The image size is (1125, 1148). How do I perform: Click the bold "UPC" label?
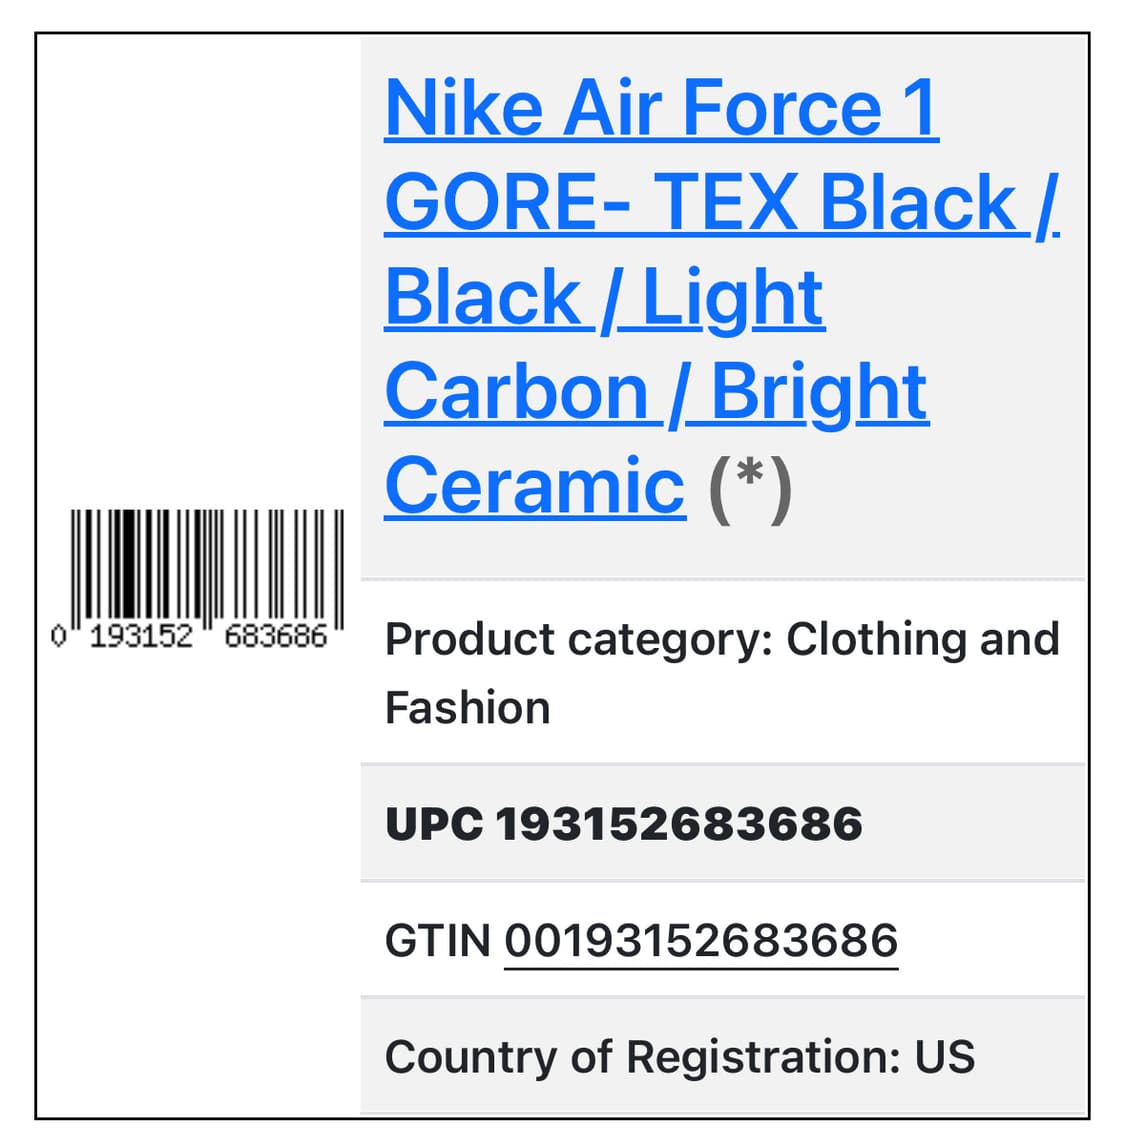433,825
